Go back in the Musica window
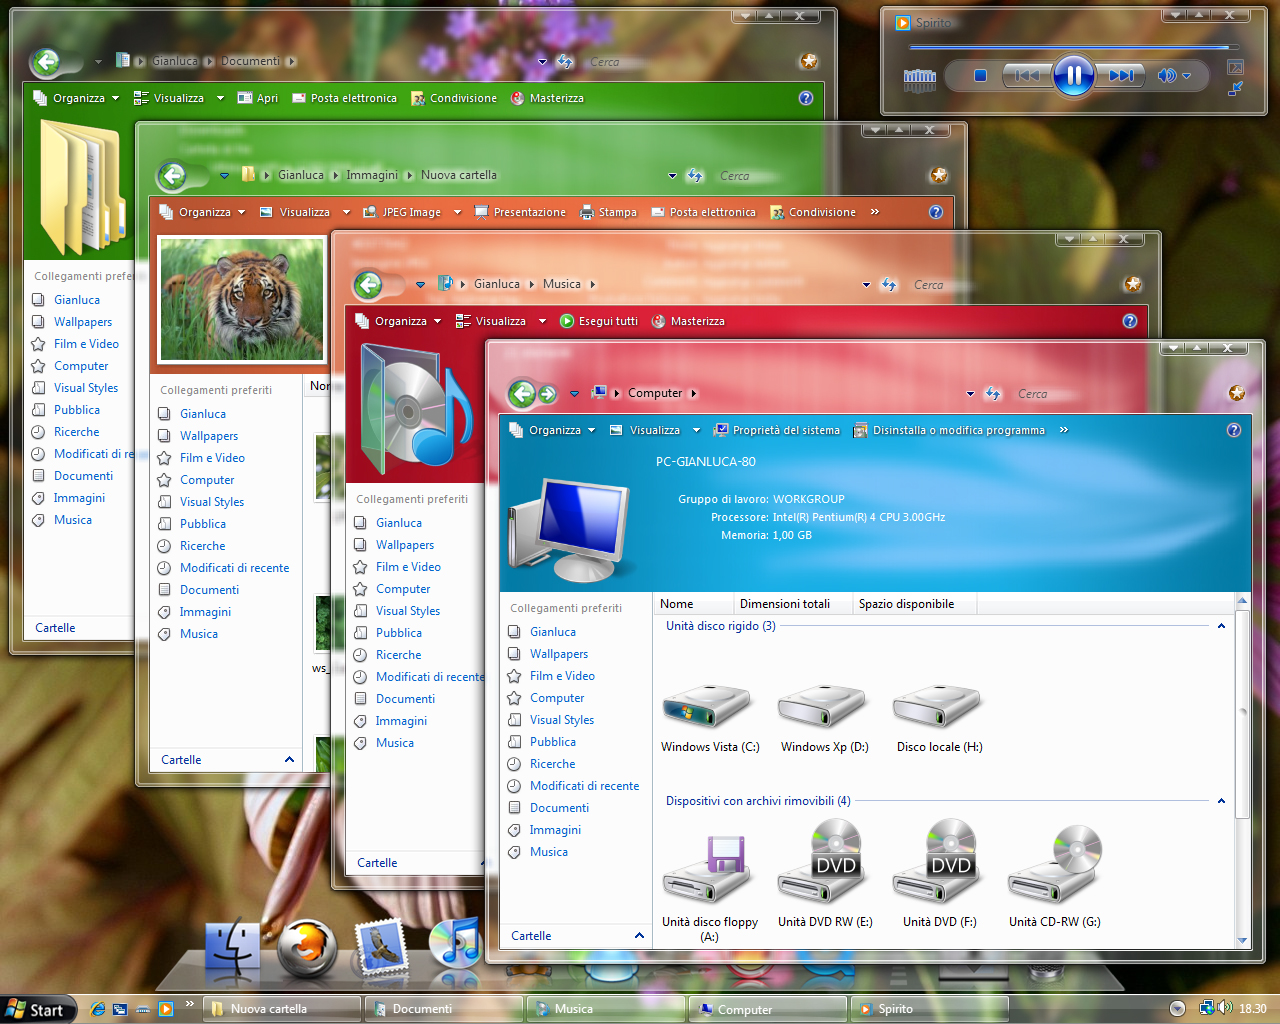The width and height of the screenshot is (1280, 1024). pos(368,285)
